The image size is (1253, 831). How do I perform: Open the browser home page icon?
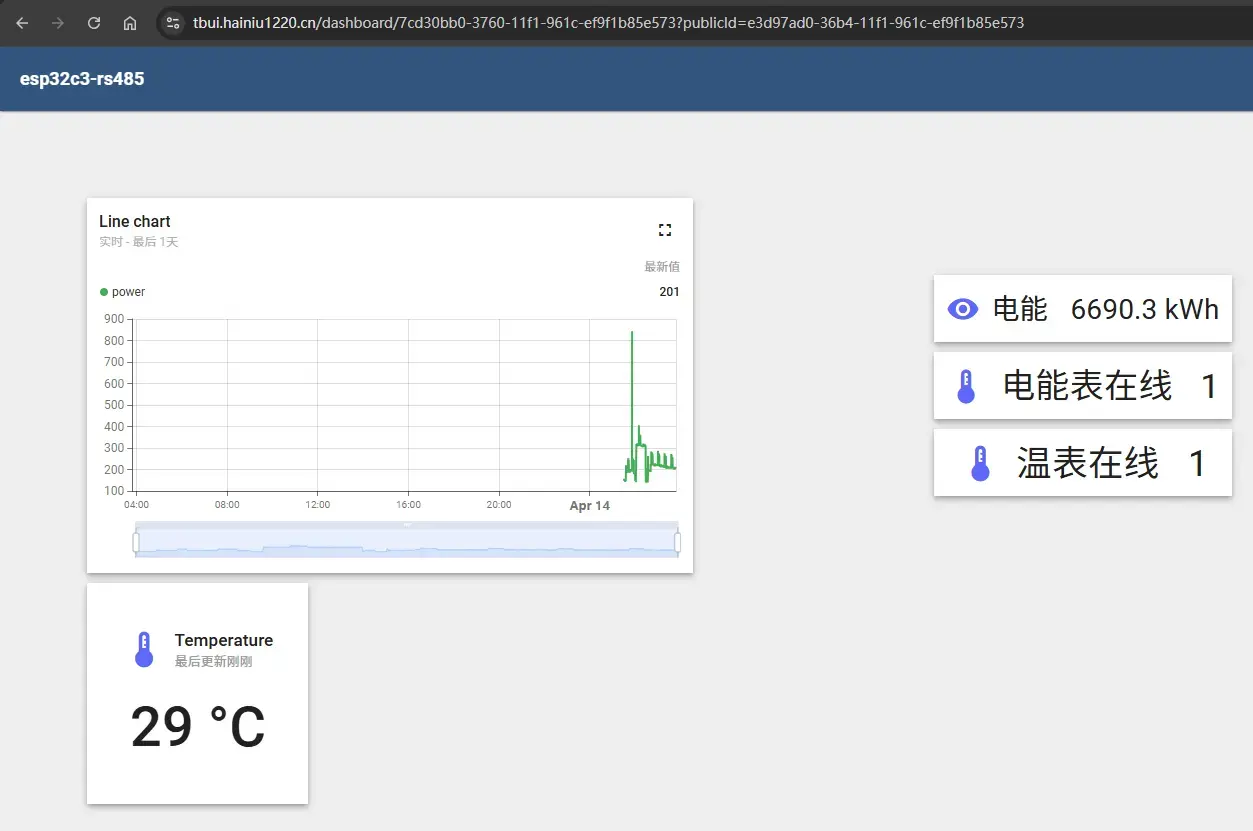coord(130,22)
